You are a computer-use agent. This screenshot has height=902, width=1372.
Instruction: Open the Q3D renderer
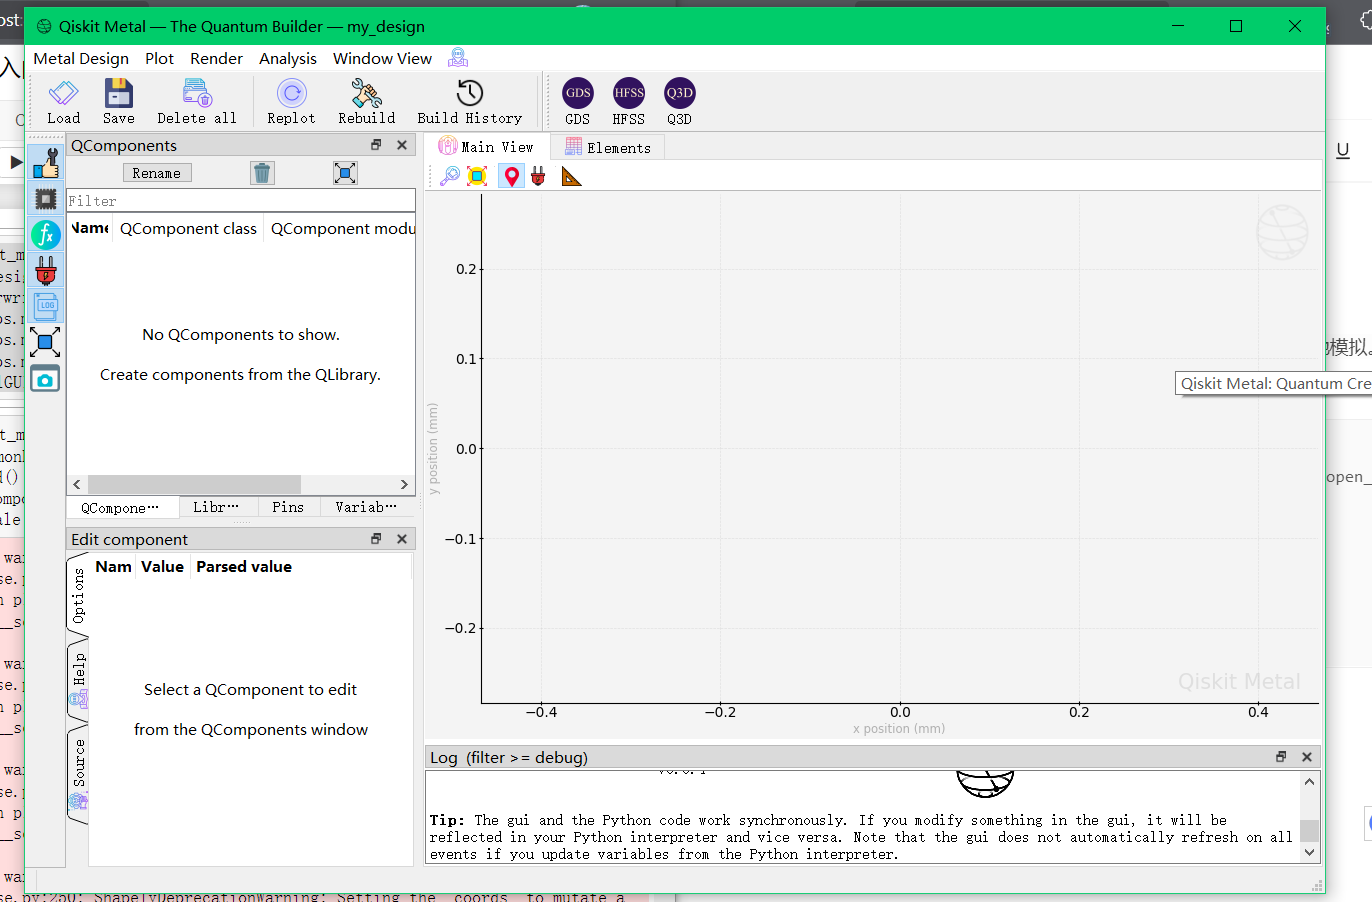pos(680,102)
